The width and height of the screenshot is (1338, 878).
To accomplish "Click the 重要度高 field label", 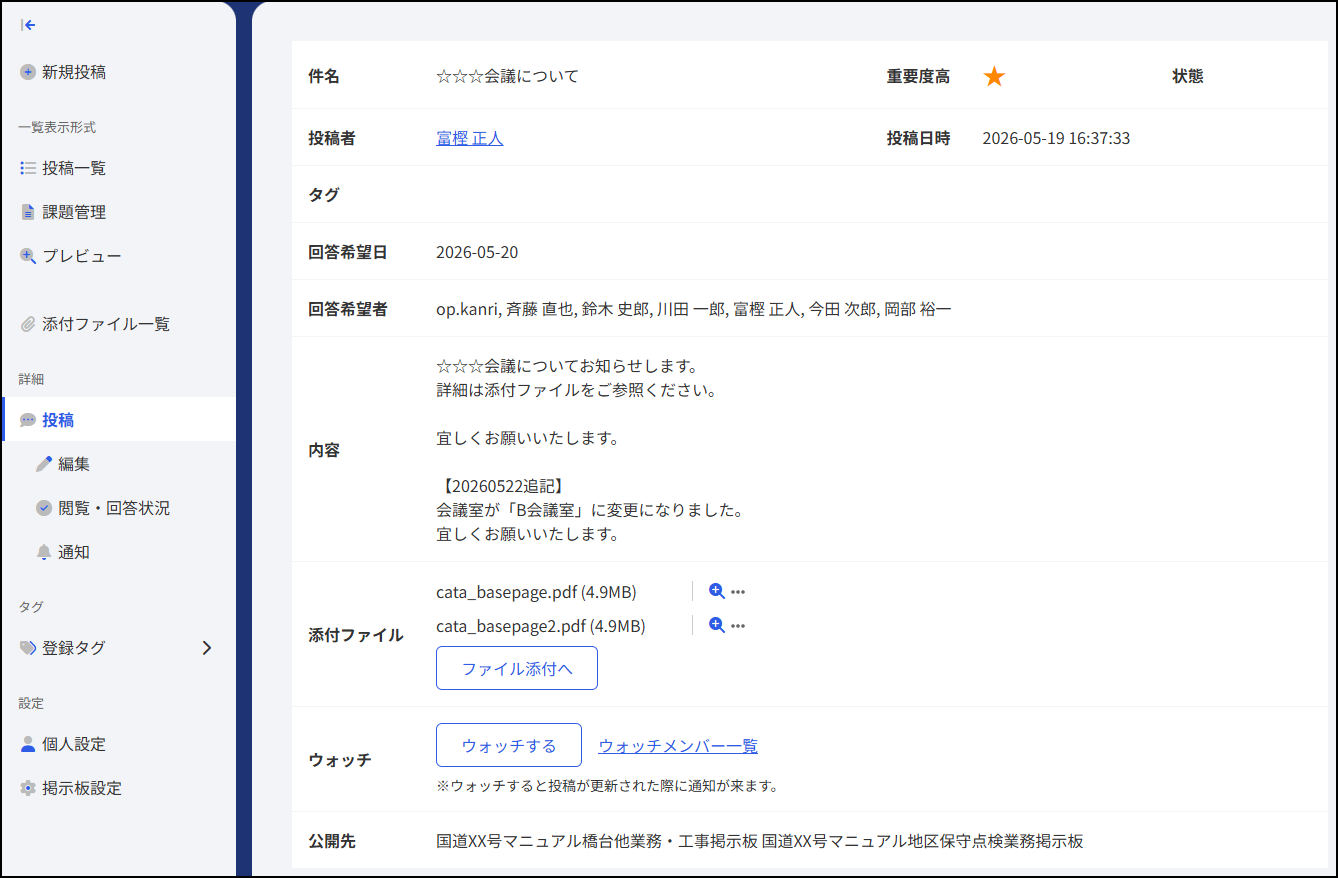I will 918,76.
